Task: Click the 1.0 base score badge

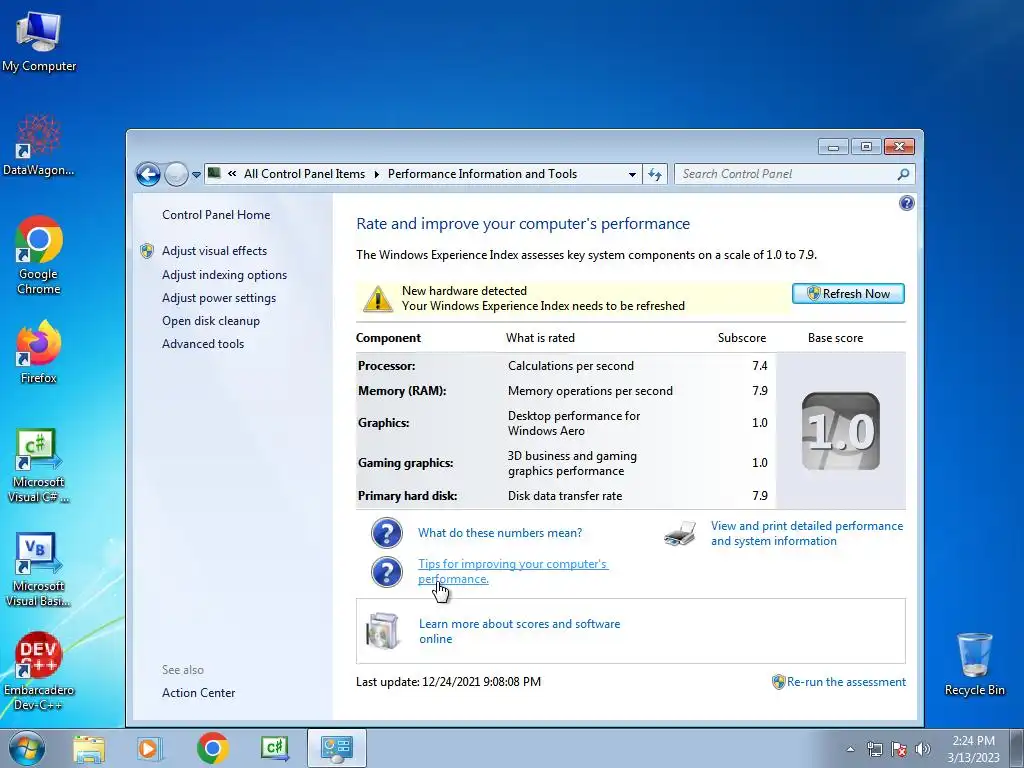Action: point(840,431)
